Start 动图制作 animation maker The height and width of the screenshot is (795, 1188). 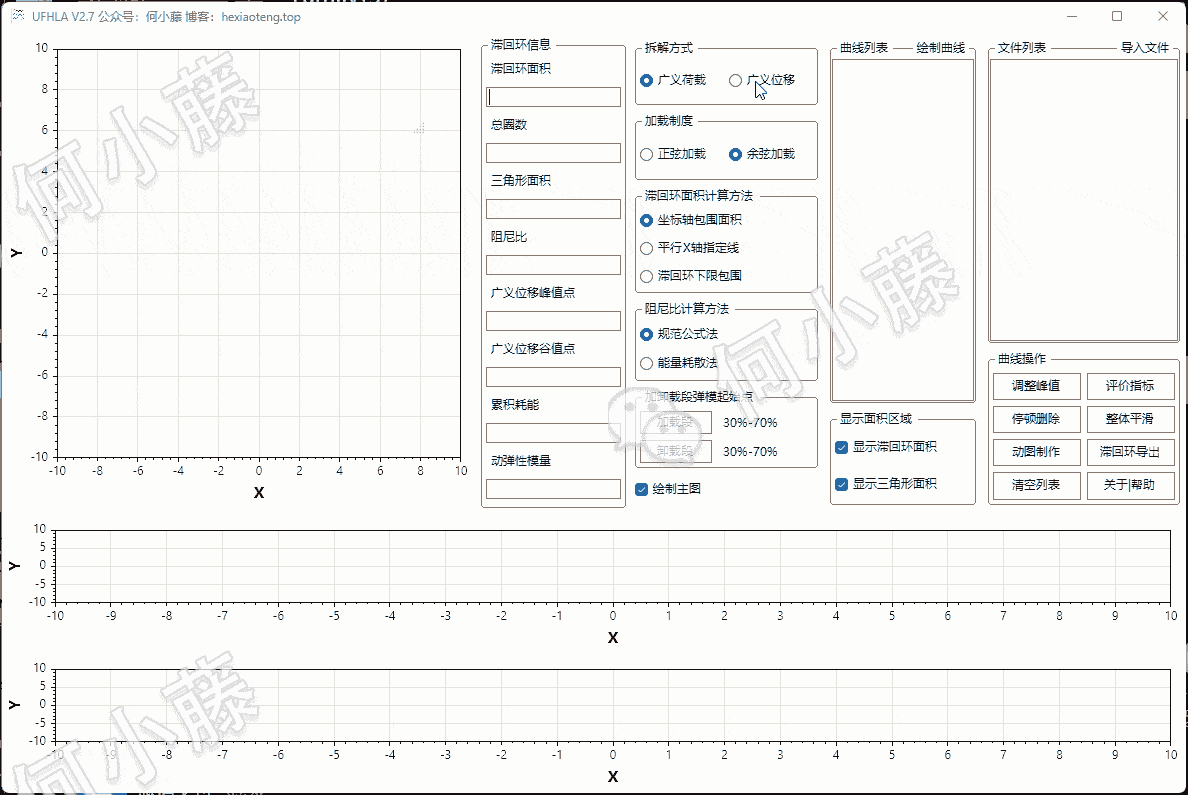[1036, 452]
